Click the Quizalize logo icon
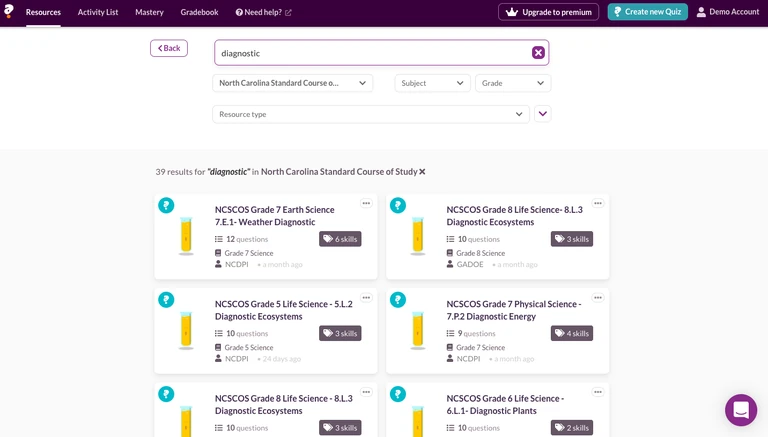This screenshot has height=437, width=768. coord(9,11)
